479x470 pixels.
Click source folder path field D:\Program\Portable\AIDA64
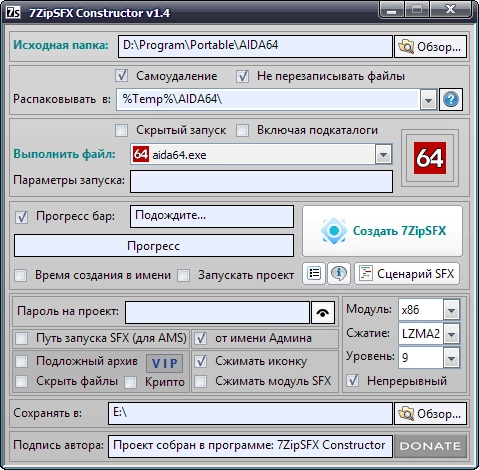255,46
